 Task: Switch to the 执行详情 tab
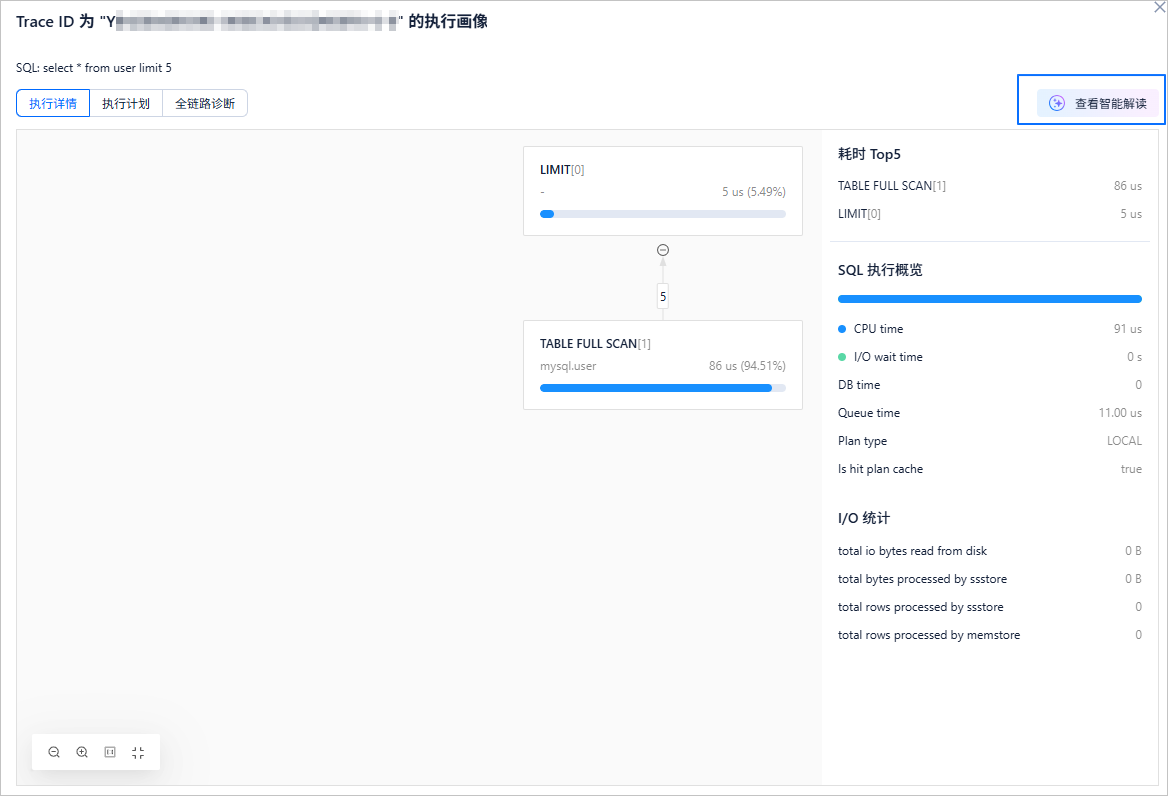coord(53,104)
